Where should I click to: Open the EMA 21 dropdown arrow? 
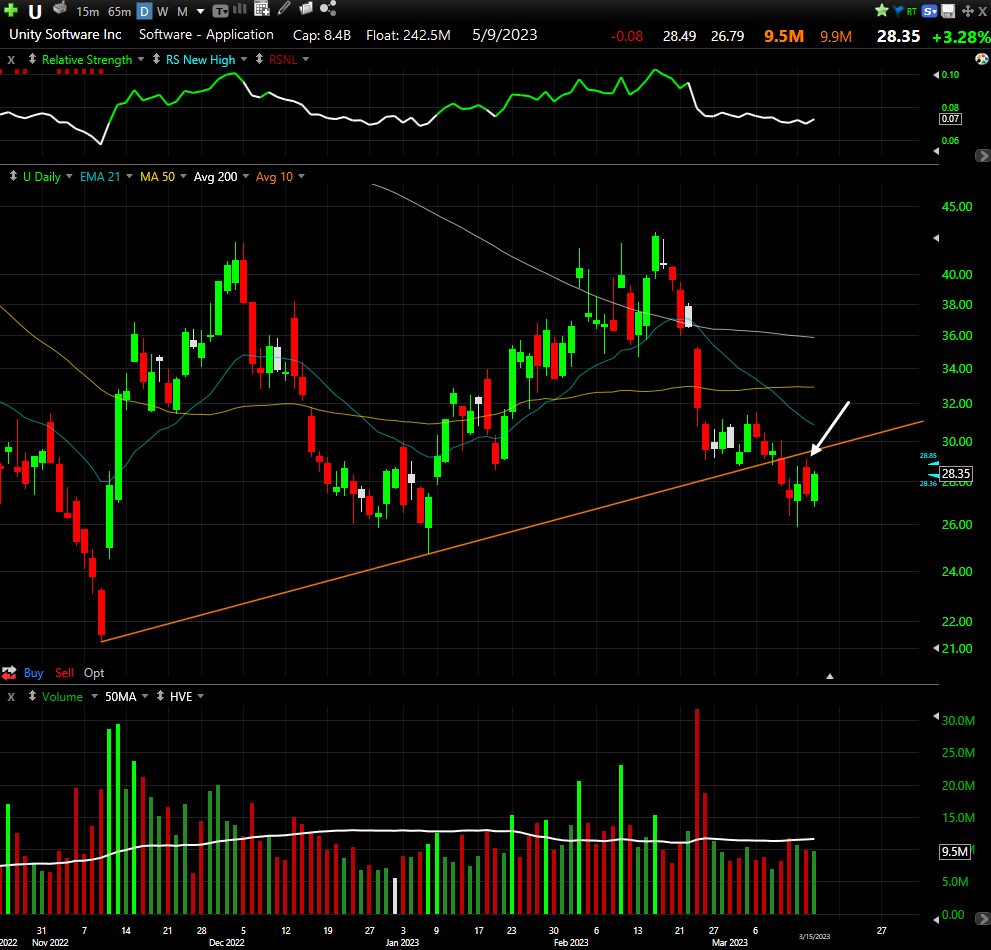pos(129,176)
